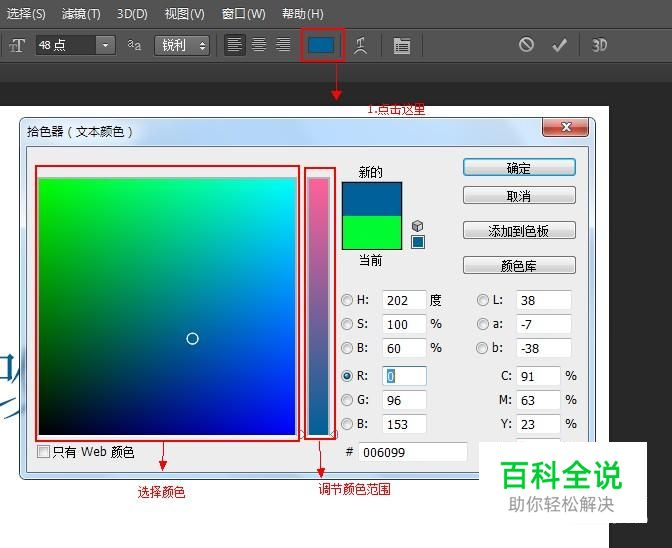Screen dimensions: 672x548
Task: Click the font size T icon
Action: (x=17, y=45)
